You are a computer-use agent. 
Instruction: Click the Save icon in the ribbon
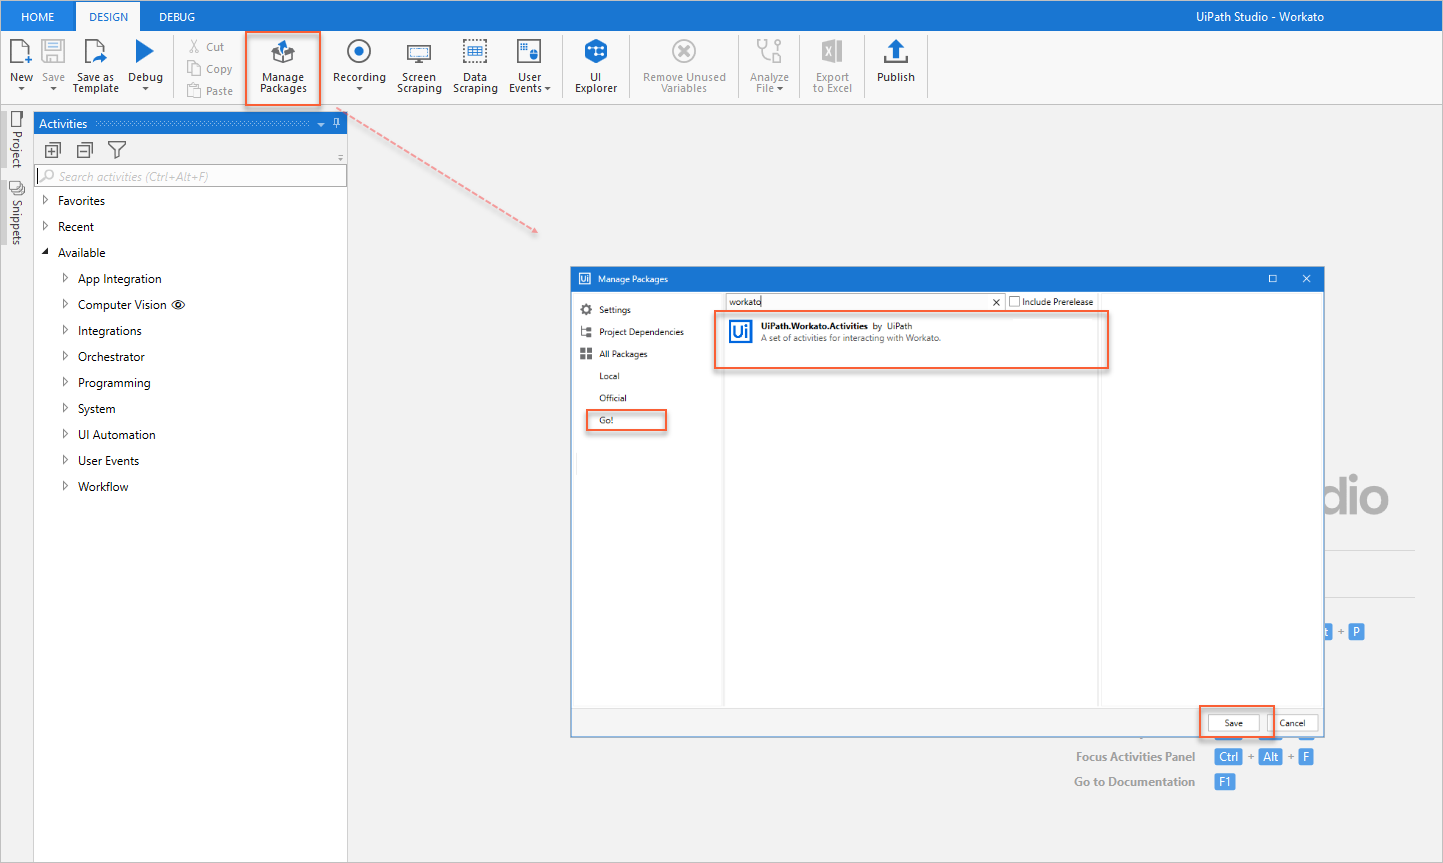coord(53,52)
